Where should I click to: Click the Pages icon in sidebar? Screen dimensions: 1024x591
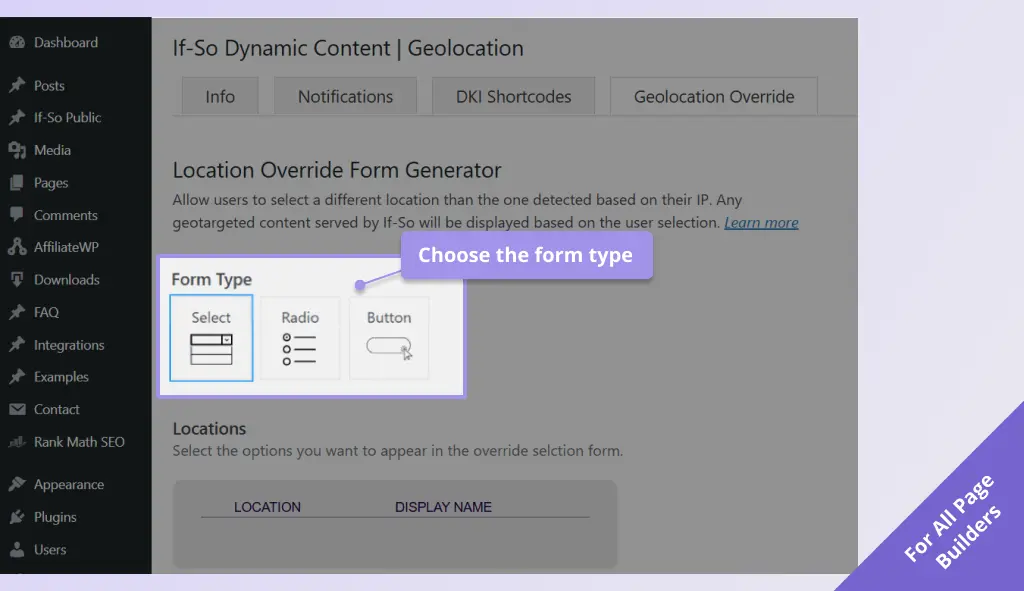[x=17, y=183]
